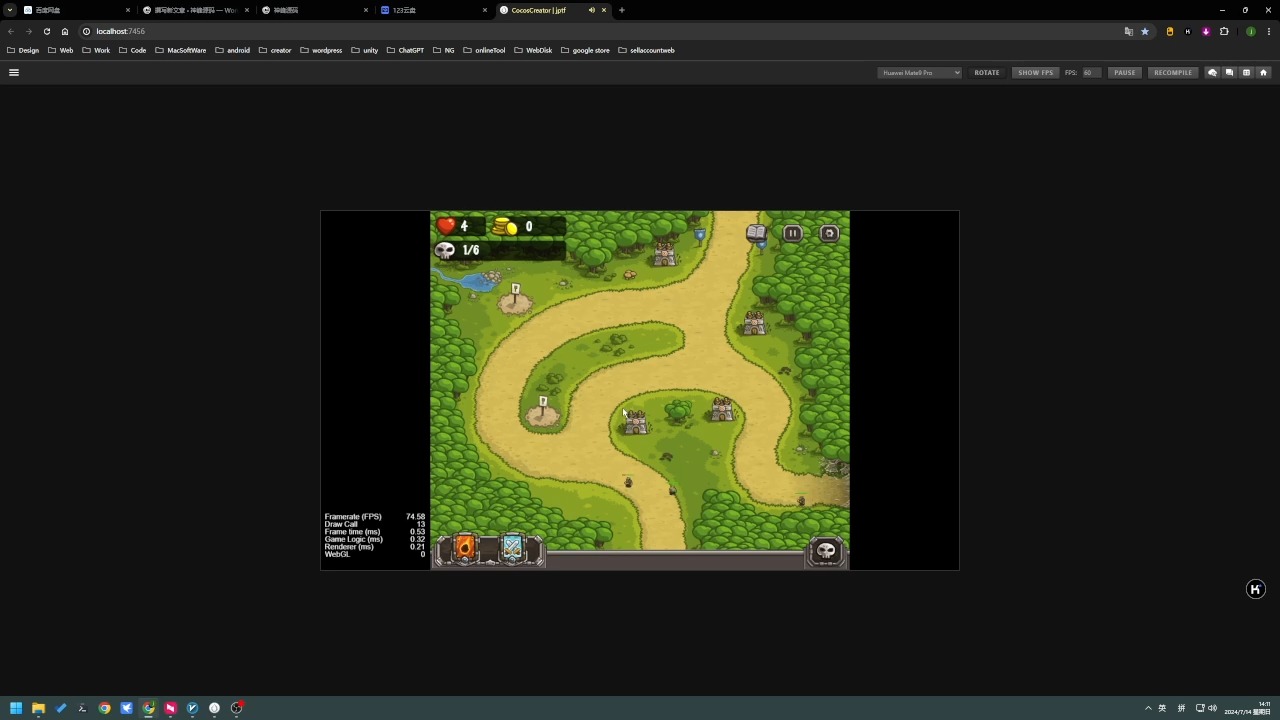Open the Design bookmarks folder
This screenshot has height=720, width=1280.
tap(23, 50)
